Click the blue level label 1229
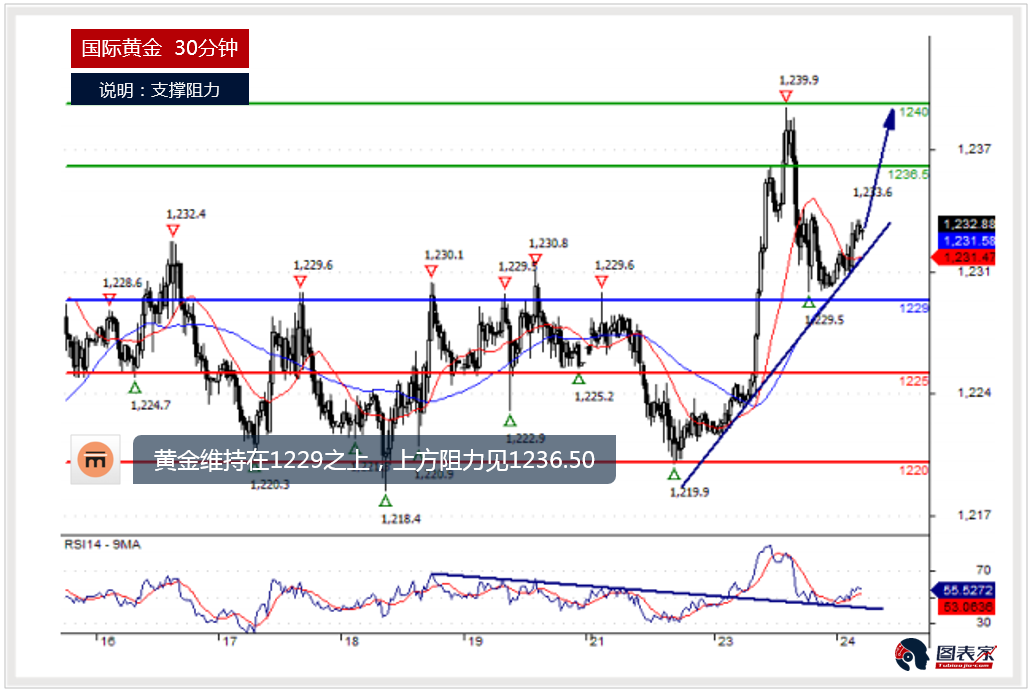Screen dimensions: 1031x693 pos(914,308)
